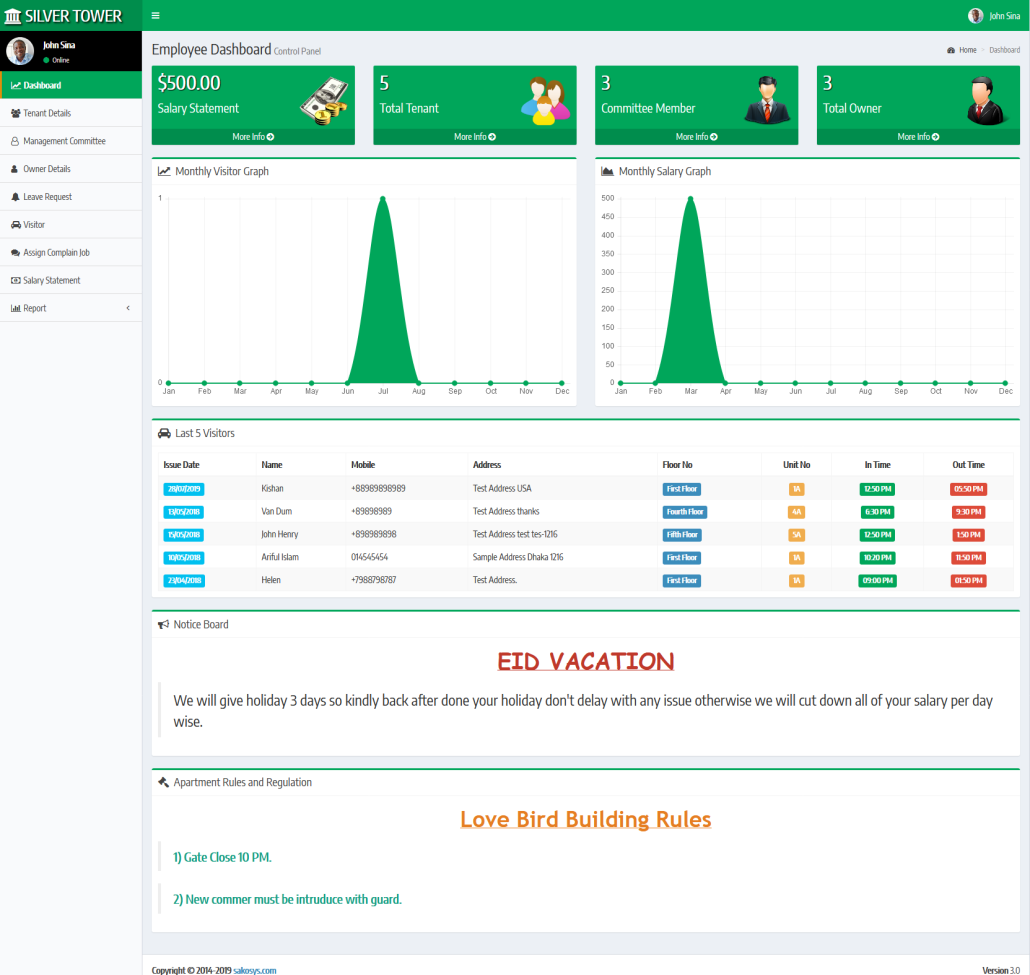The image size is (1030, 975).
Task: Click the people icon on Total Tenant card
Action: (x=545, y=100)
